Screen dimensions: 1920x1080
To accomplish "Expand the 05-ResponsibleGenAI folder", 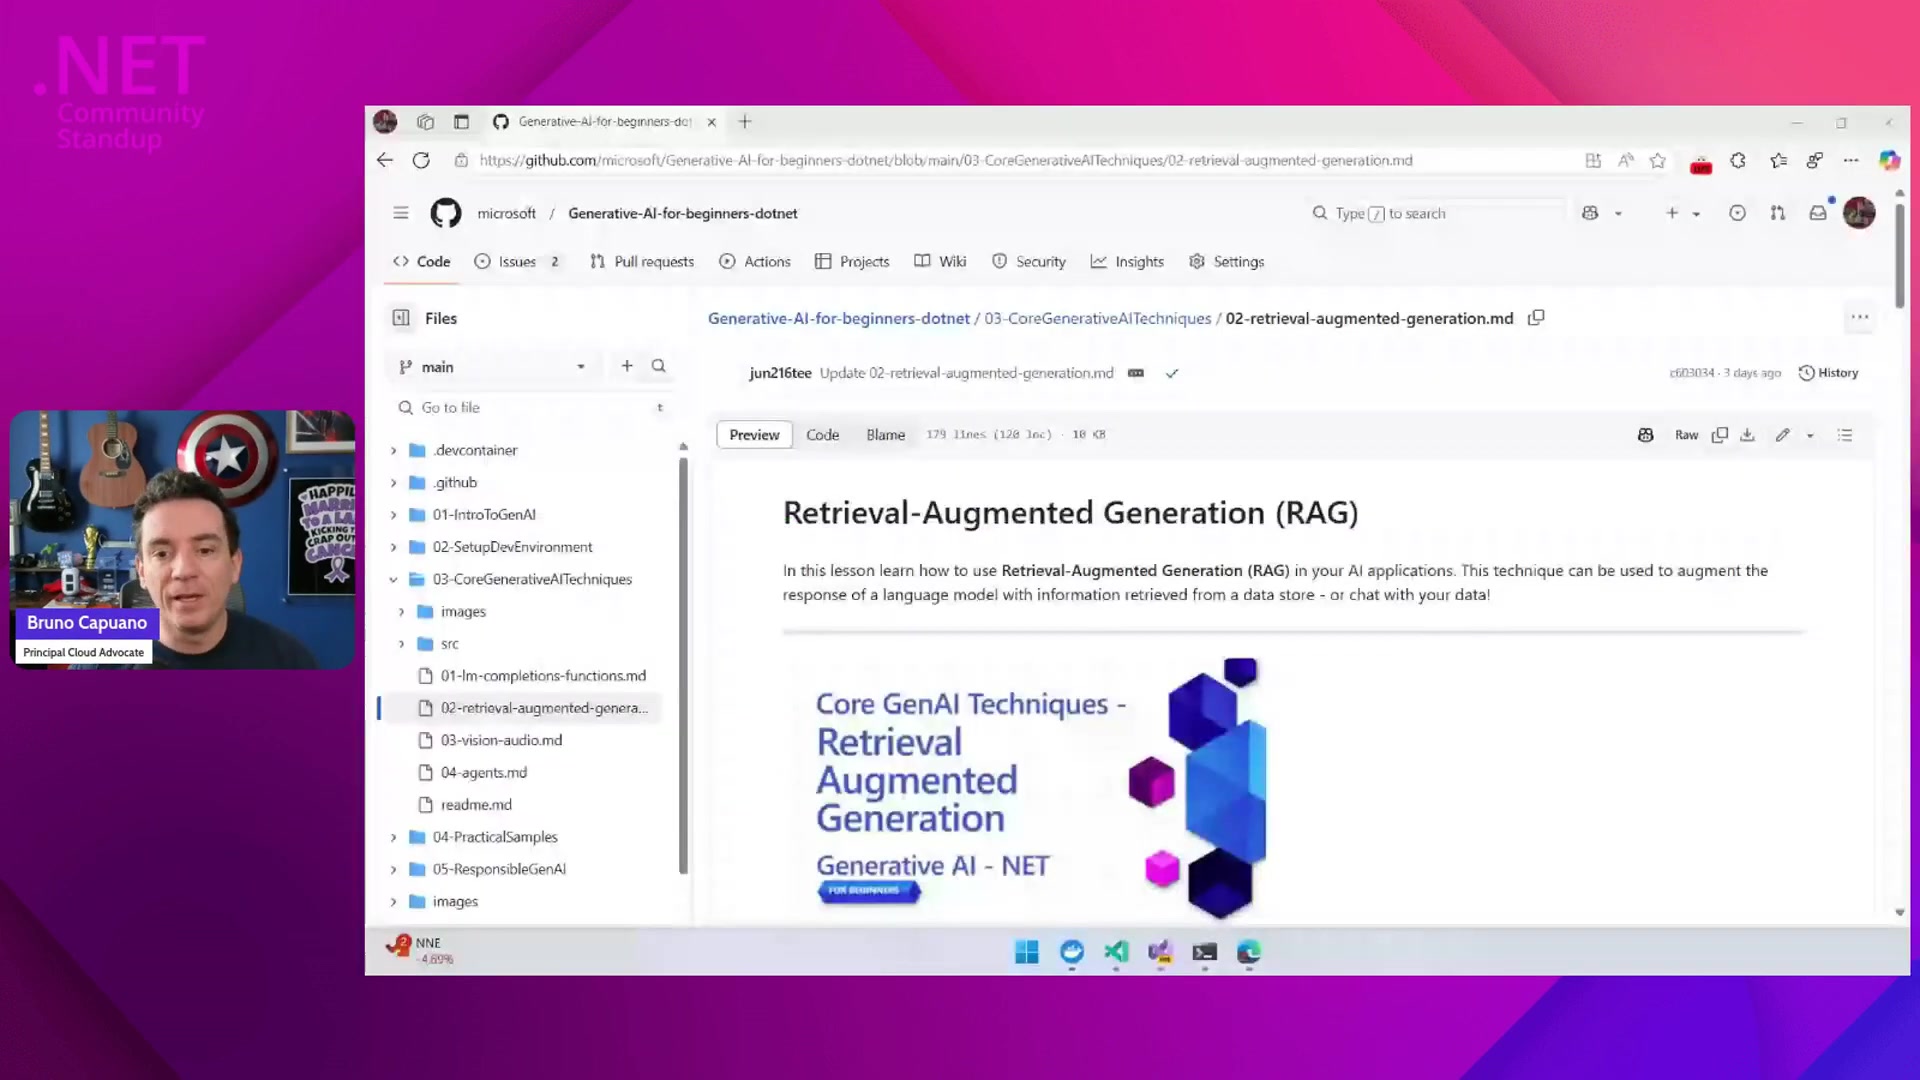I will tap(393, 870).
